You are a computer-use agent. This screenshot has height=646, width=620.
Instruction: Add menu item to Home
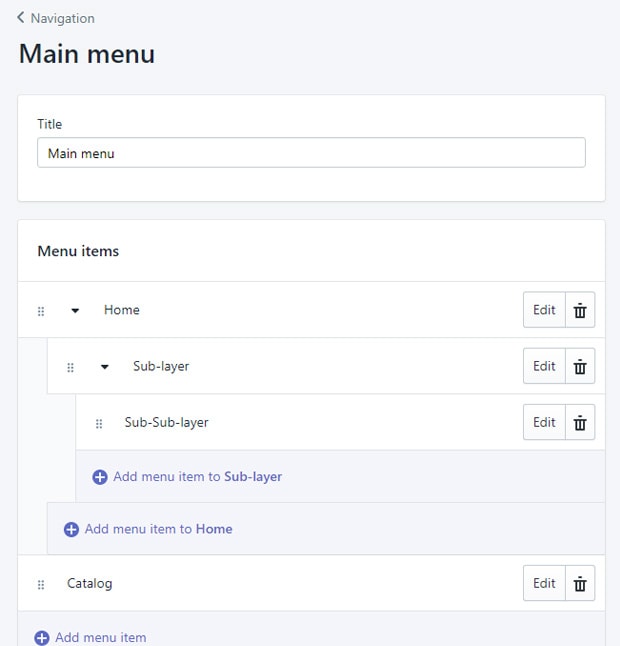click(148, 529)
